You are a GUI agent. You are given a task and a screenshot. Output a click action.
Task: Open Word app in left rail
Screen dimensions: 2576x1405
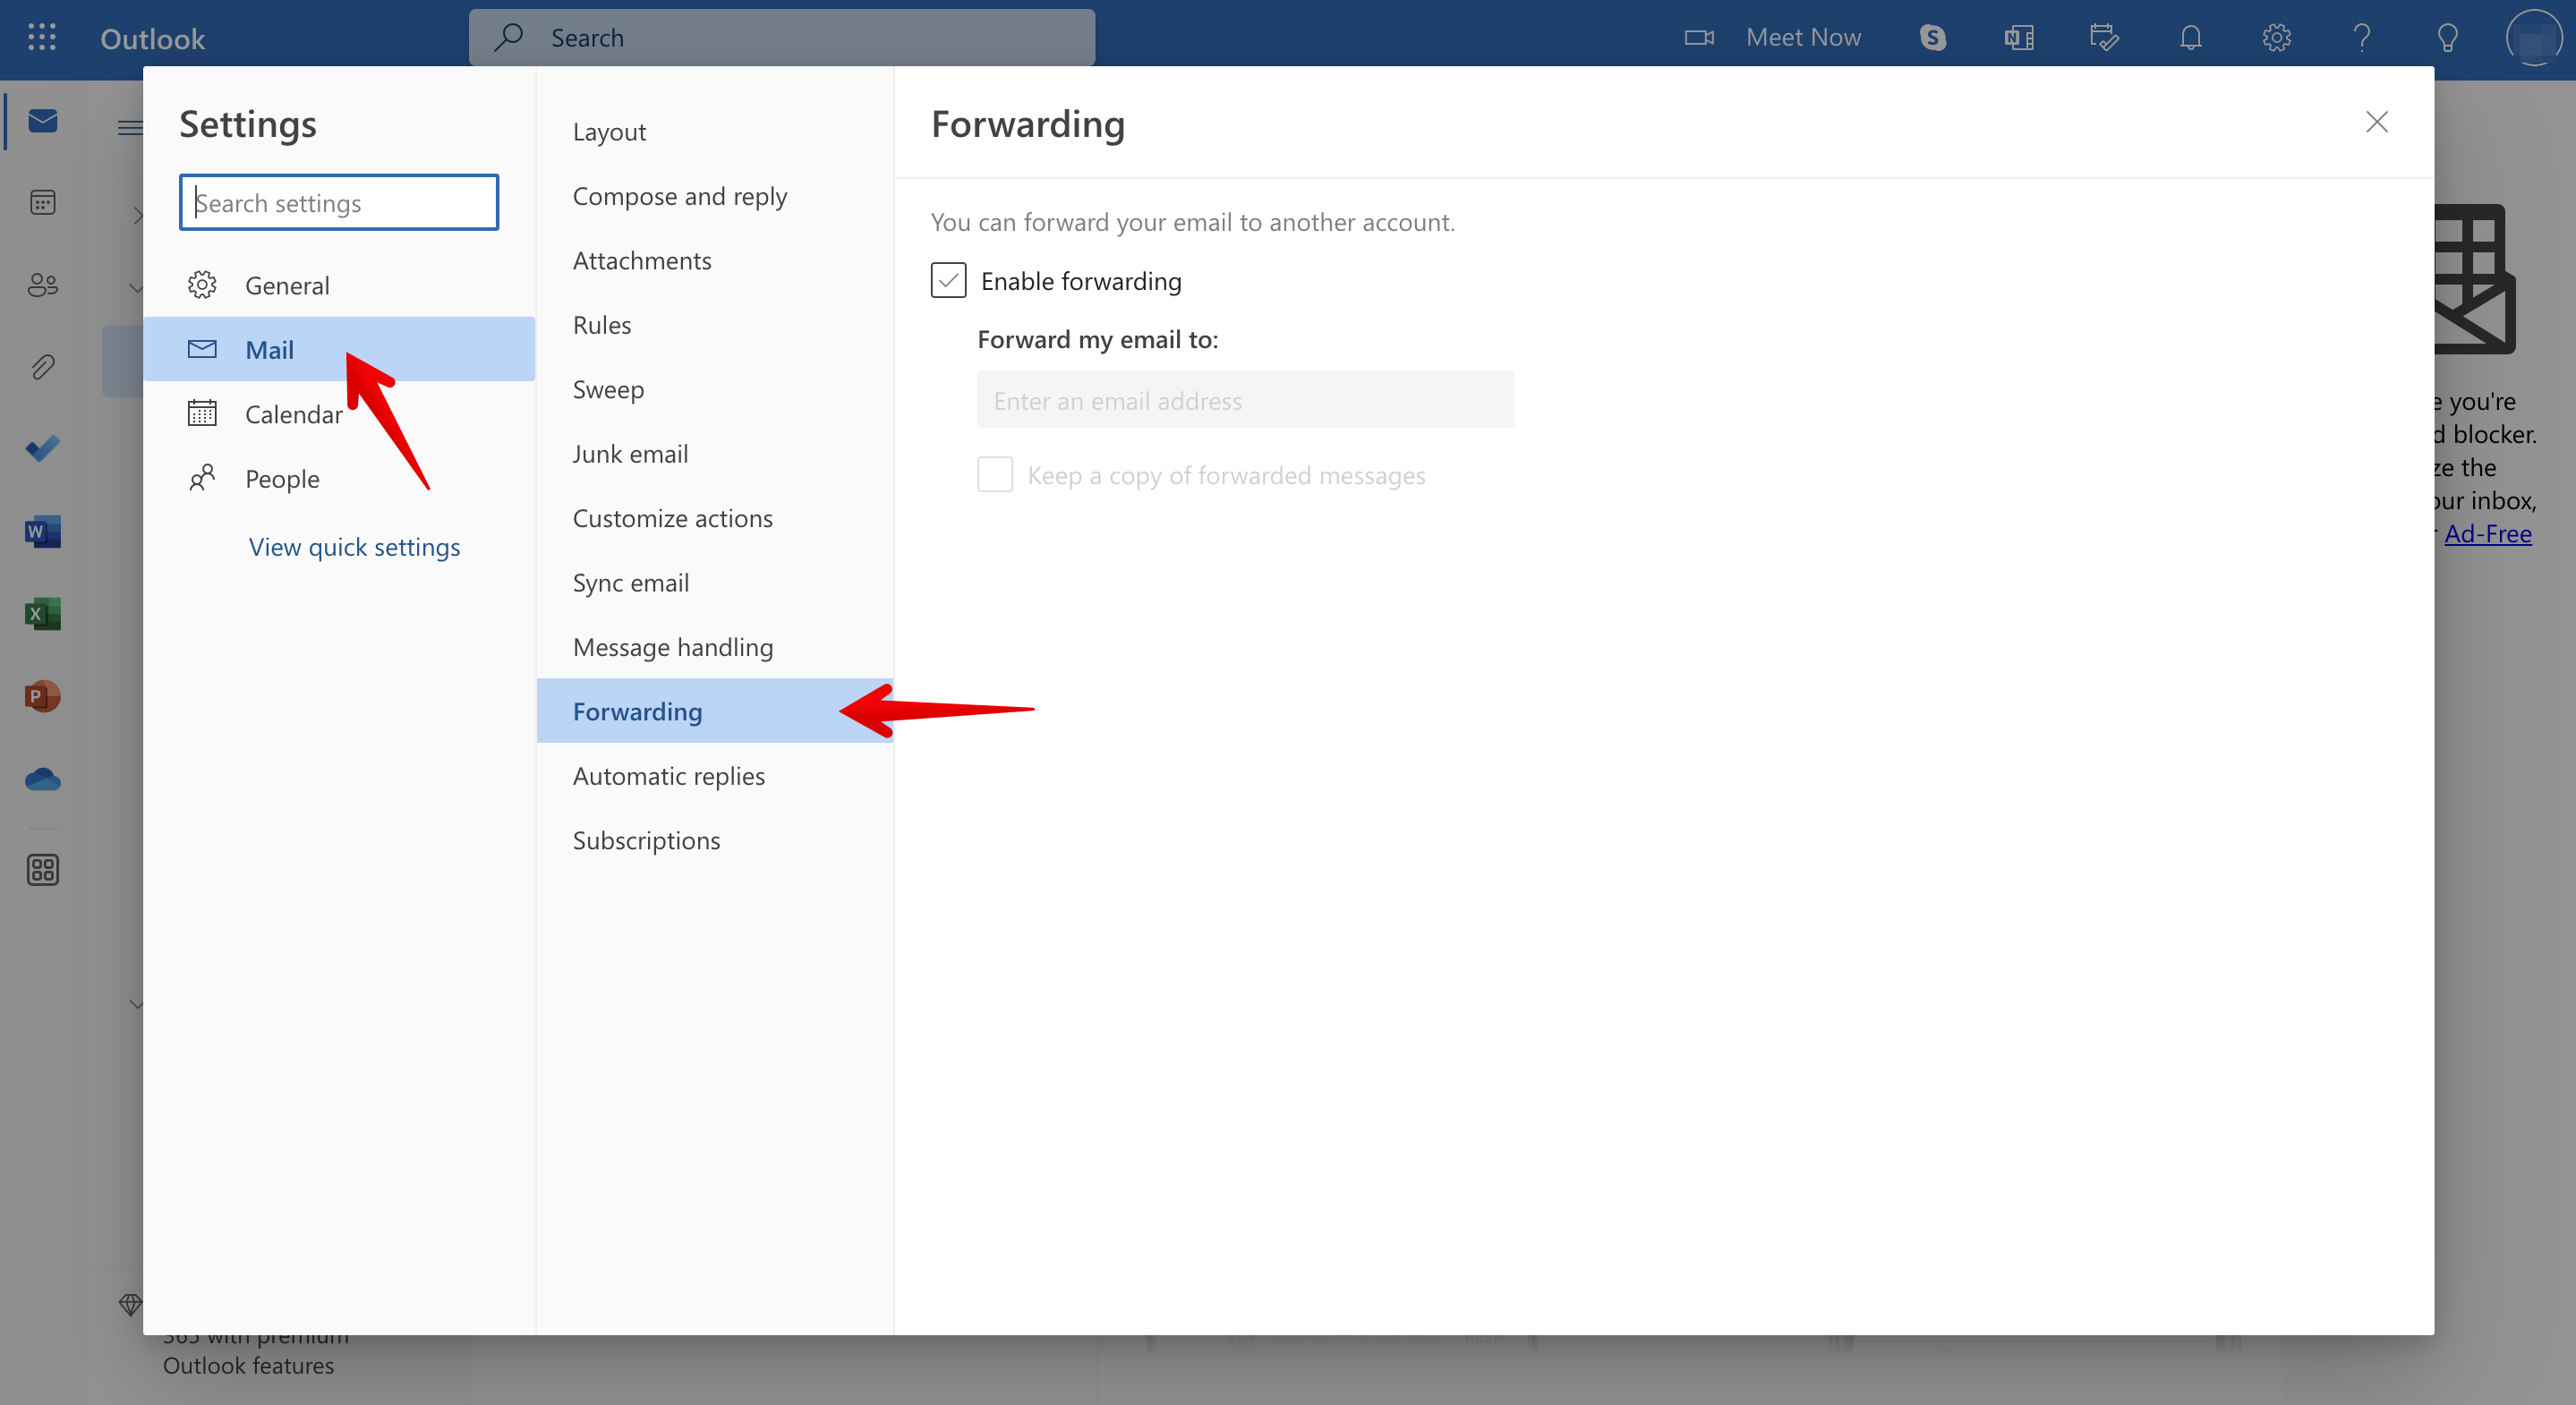point(42,531)
